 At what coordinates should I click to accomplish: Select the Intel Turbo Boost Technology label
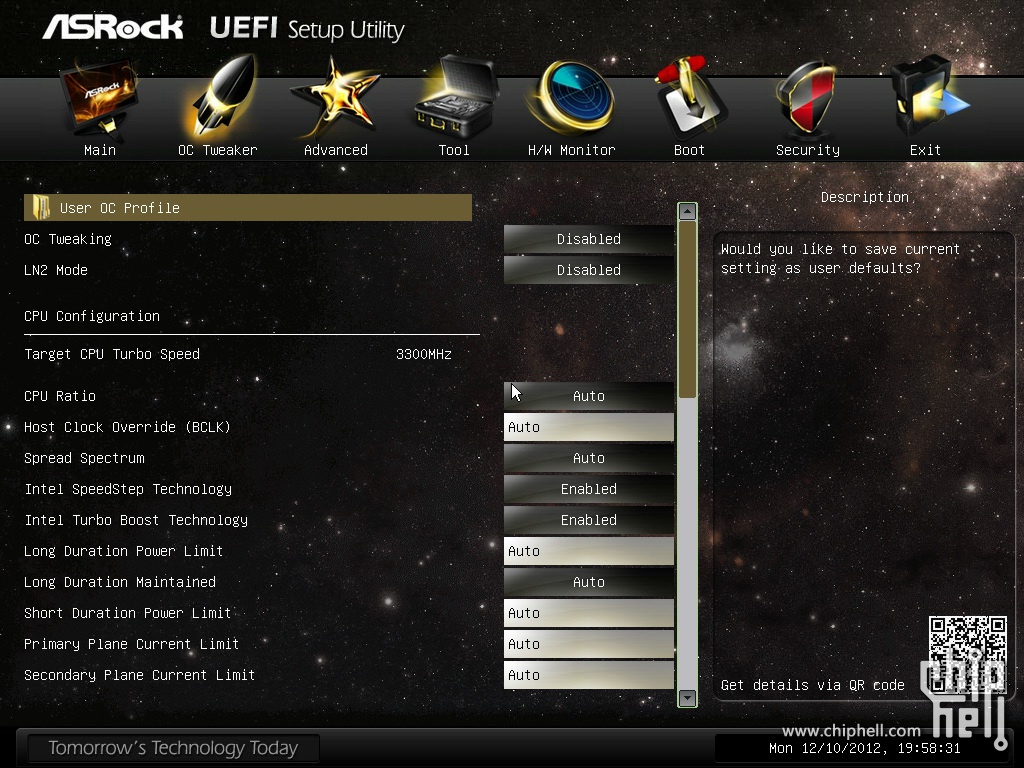[x=136, y=520]
